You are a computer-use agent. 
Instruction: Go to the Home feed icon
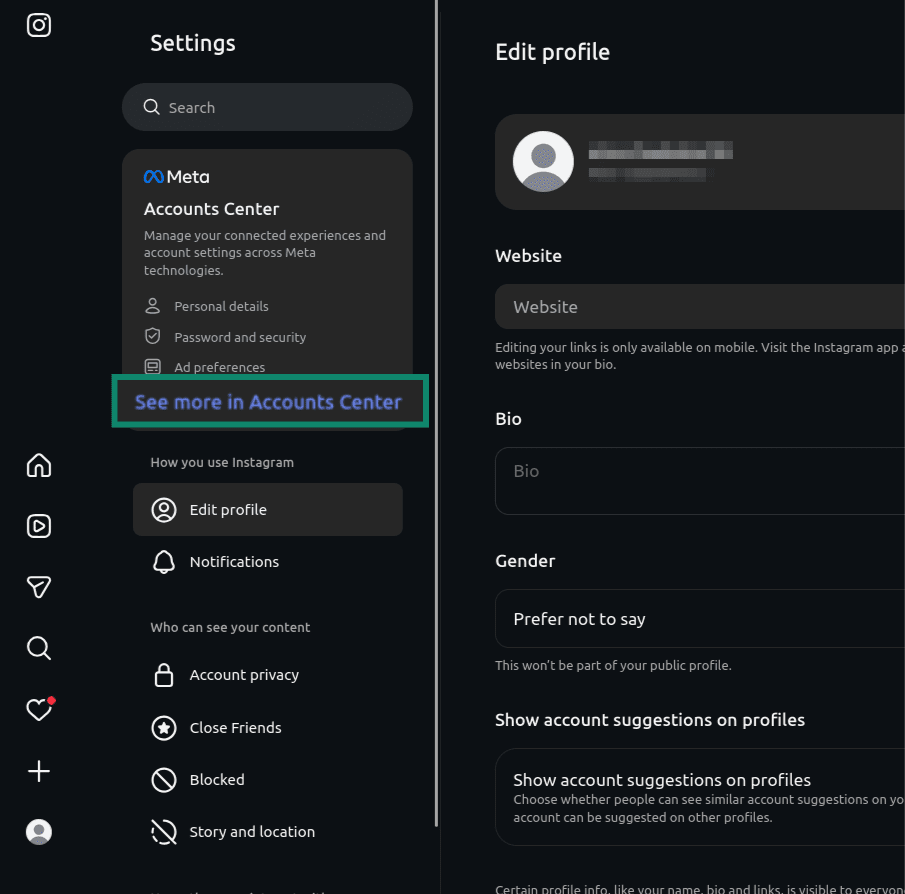tap(39, 465)
